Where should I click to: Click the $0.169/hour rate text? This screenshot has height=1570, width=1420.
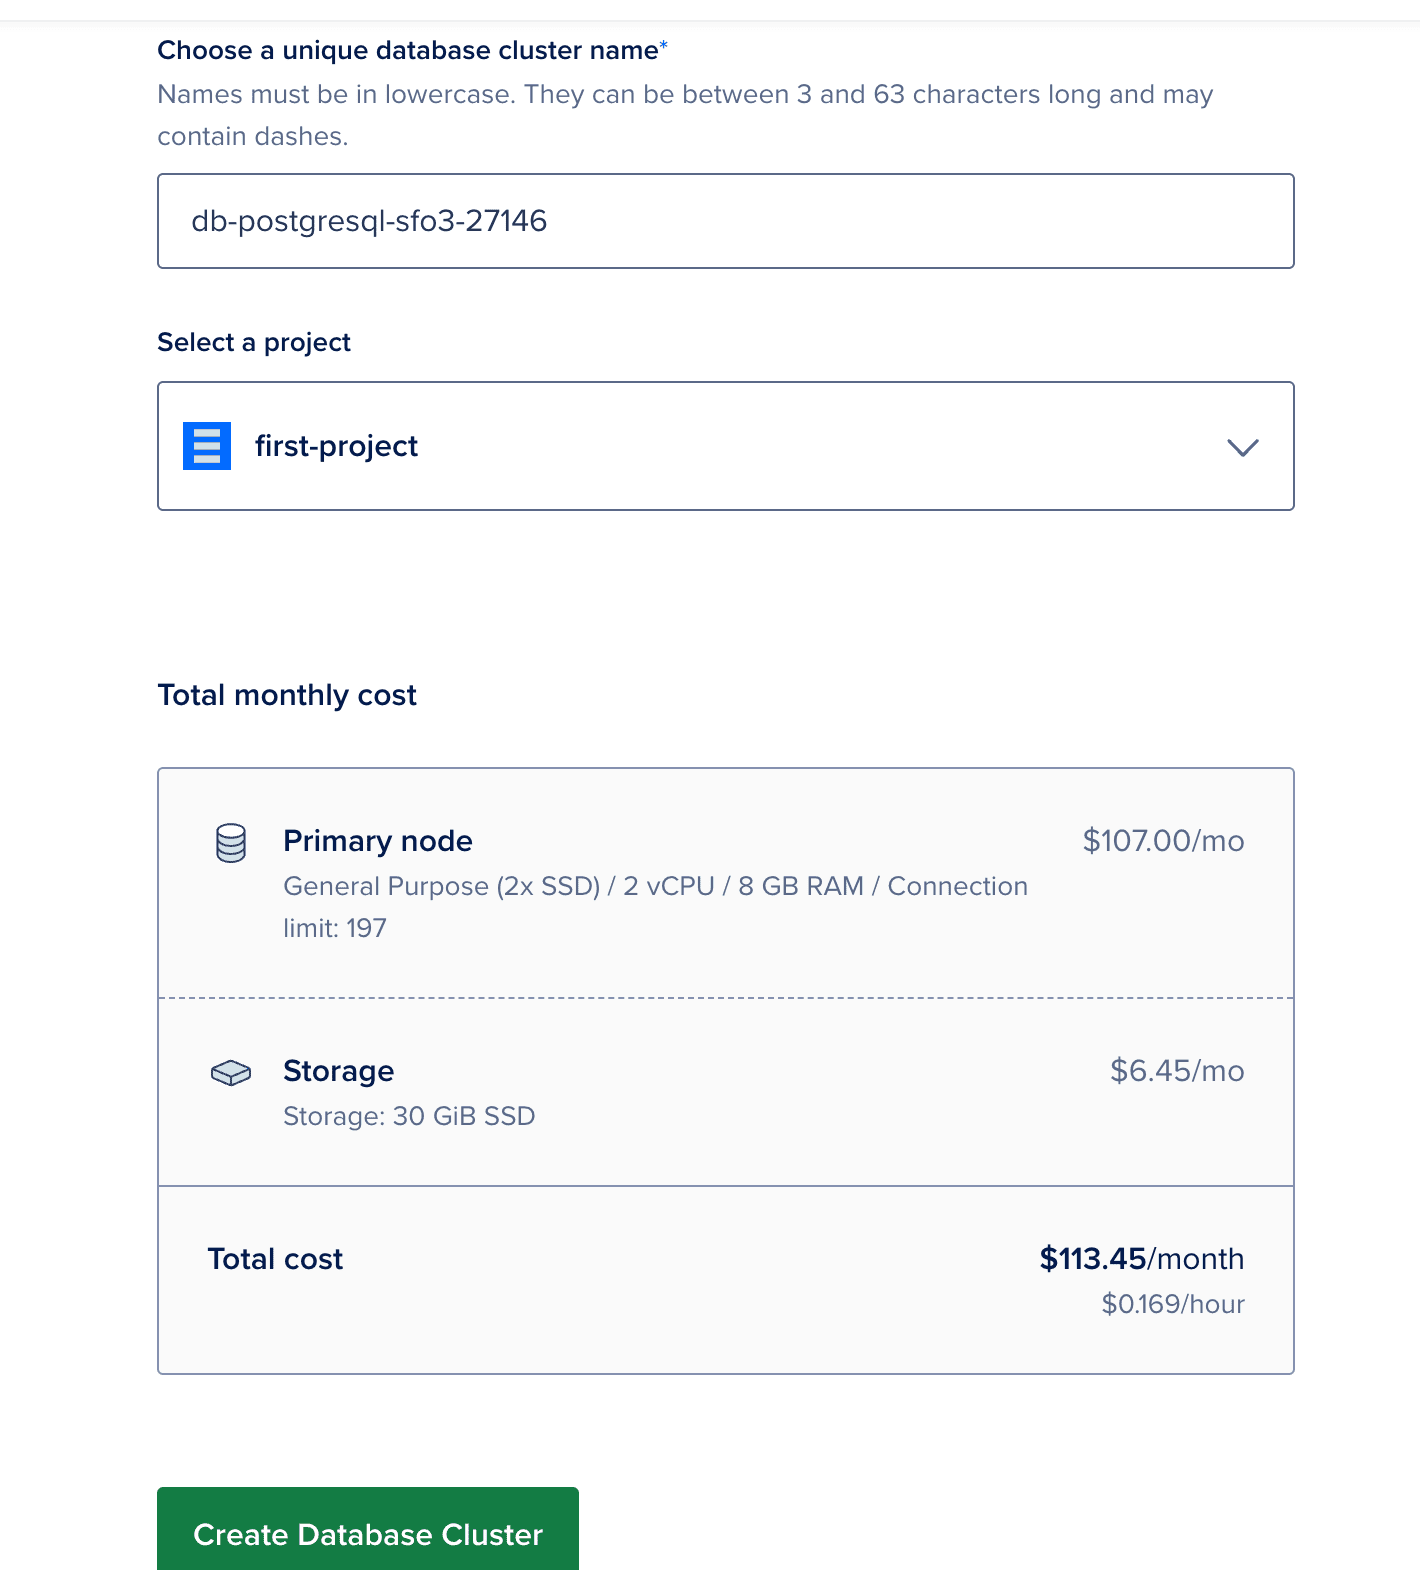coord(1172,1304)
